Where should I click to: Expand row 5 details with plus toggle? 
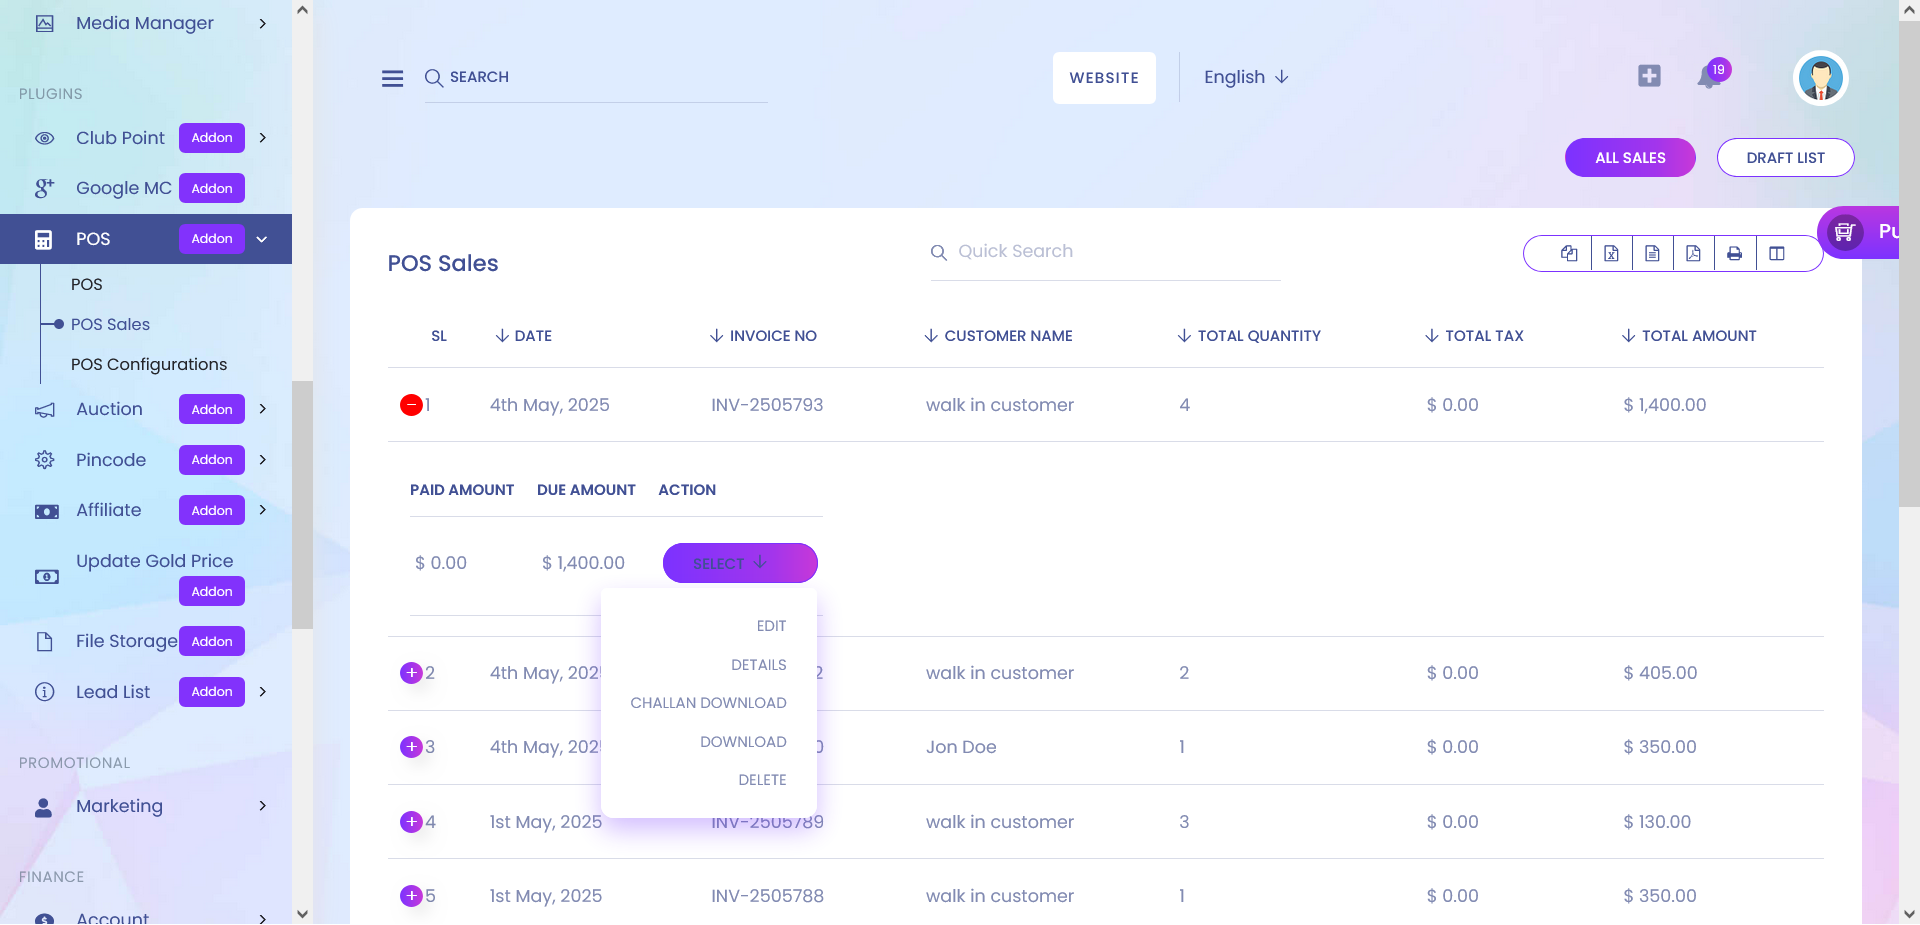(x=411, y=896)
